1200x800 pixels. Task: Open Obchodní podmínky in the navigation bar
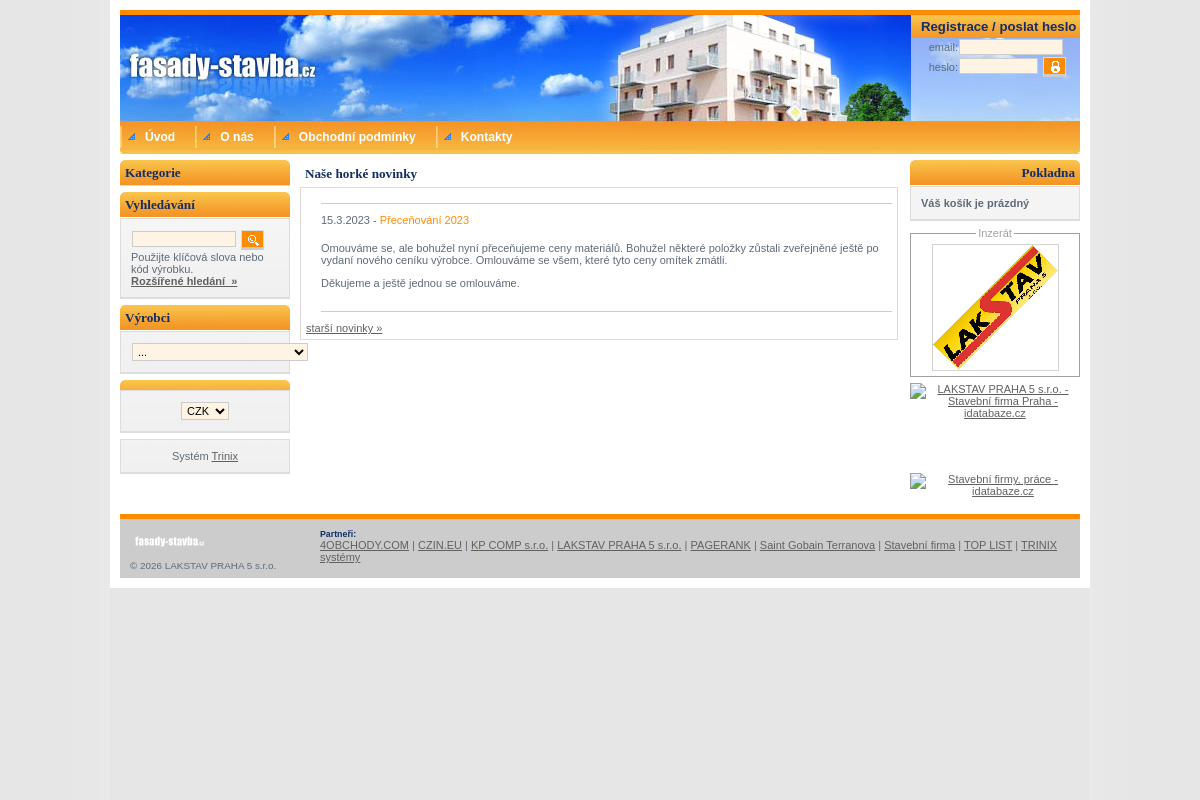pyautogui.click(x=357, y=137)
